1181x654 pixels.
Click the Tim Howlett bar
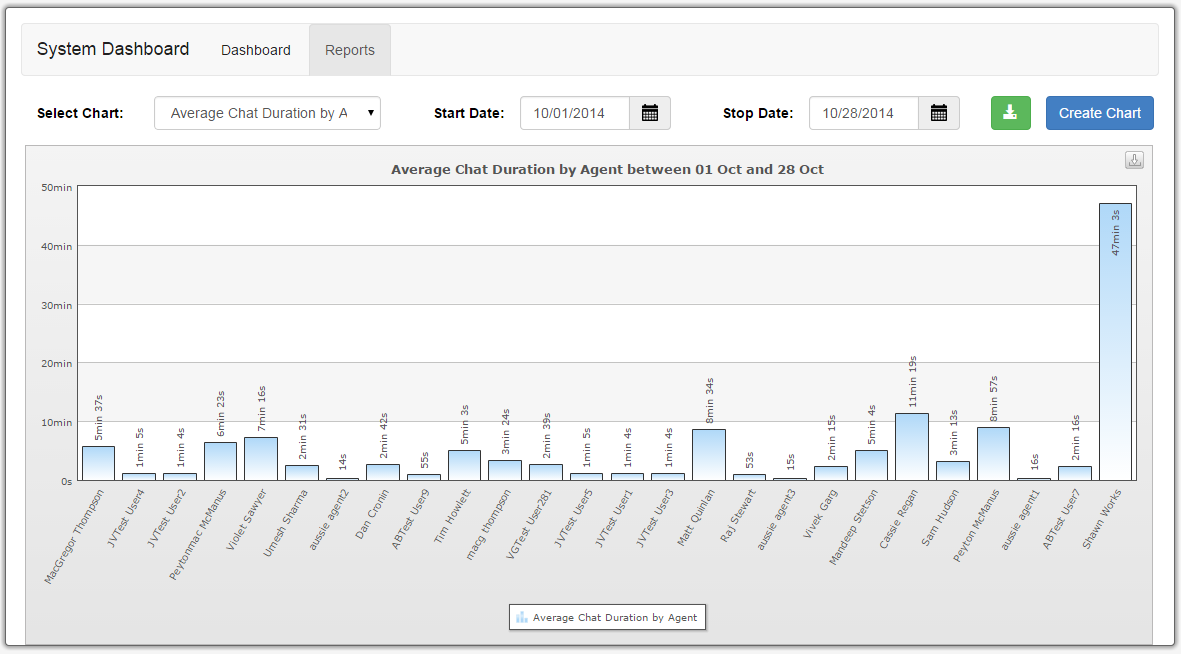(464, 465)
